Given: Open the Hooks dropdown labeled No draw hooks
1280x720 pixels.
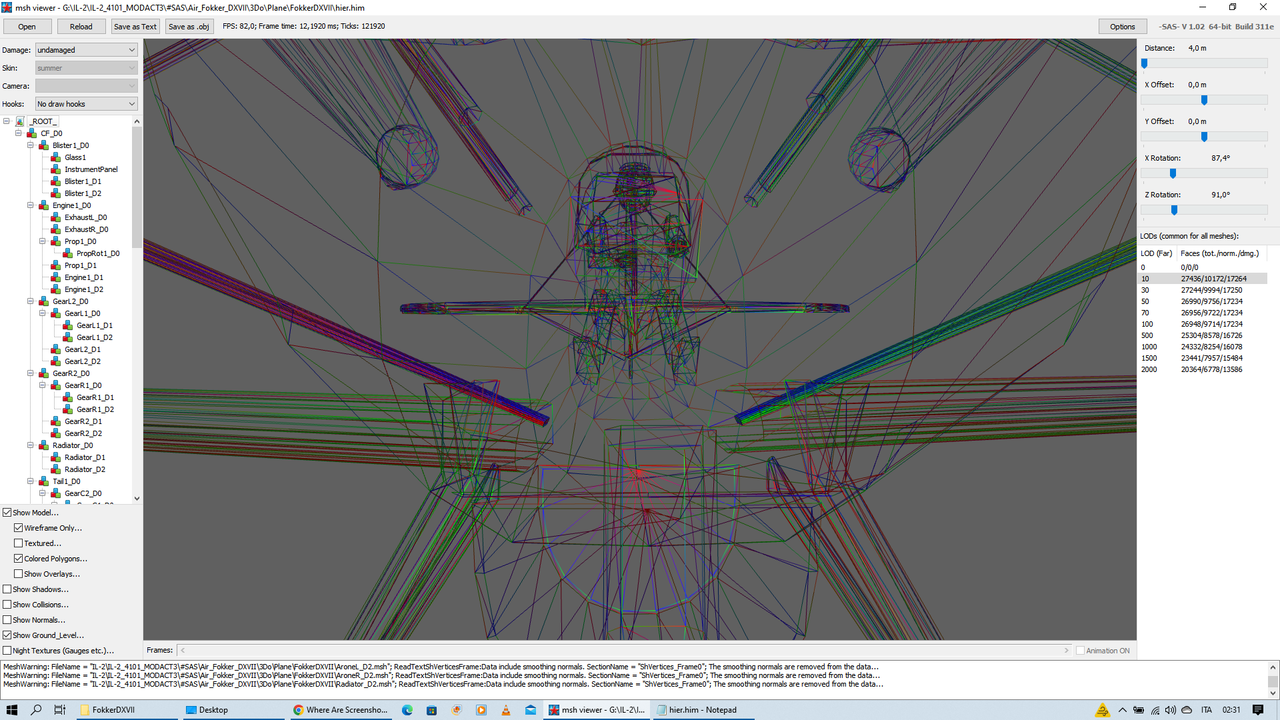Looking at the screenshot, I should 85,103.
